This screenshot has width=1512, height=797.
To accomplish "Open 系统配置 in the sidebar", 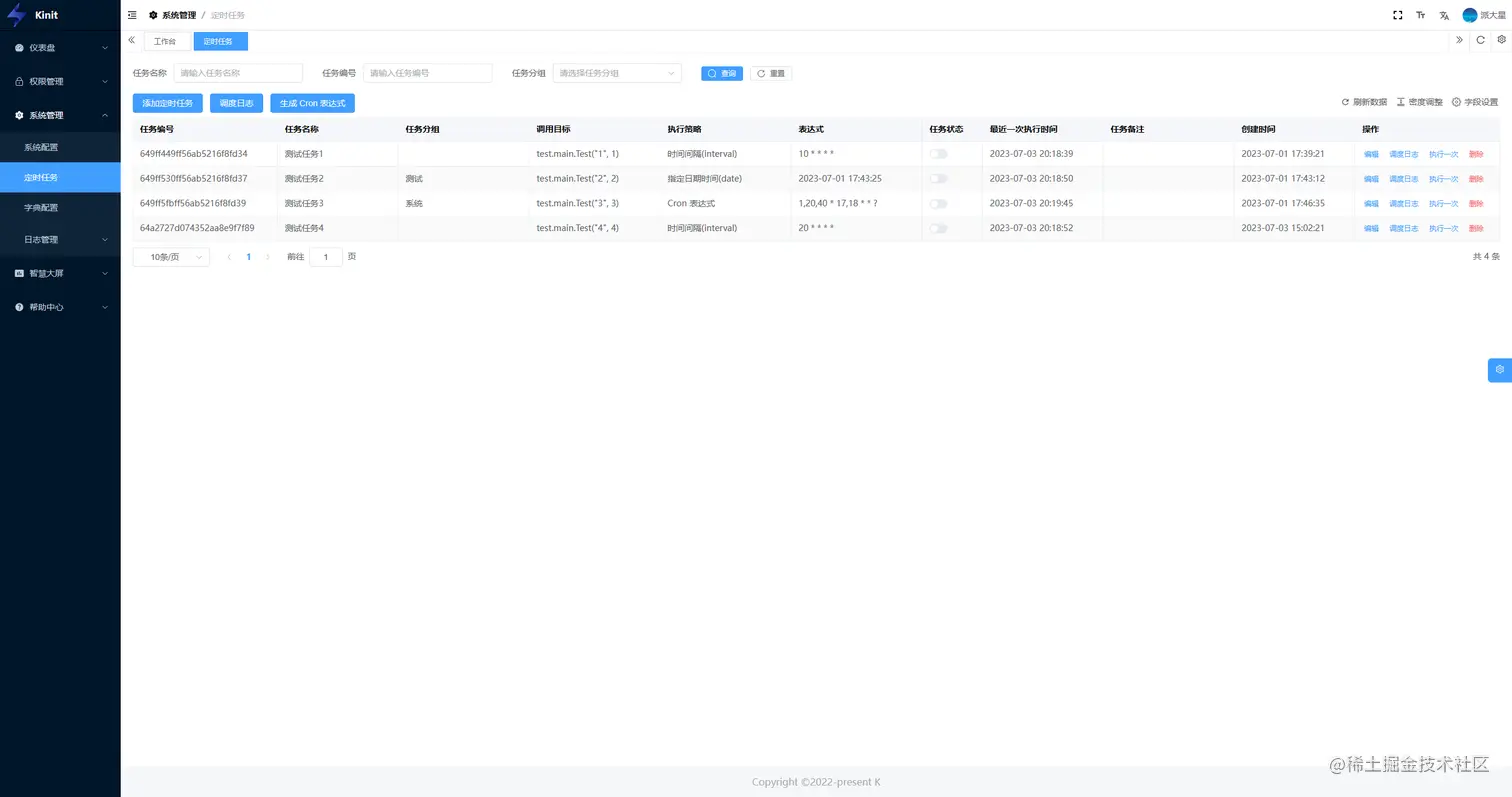I will click(x=60, y=147).
